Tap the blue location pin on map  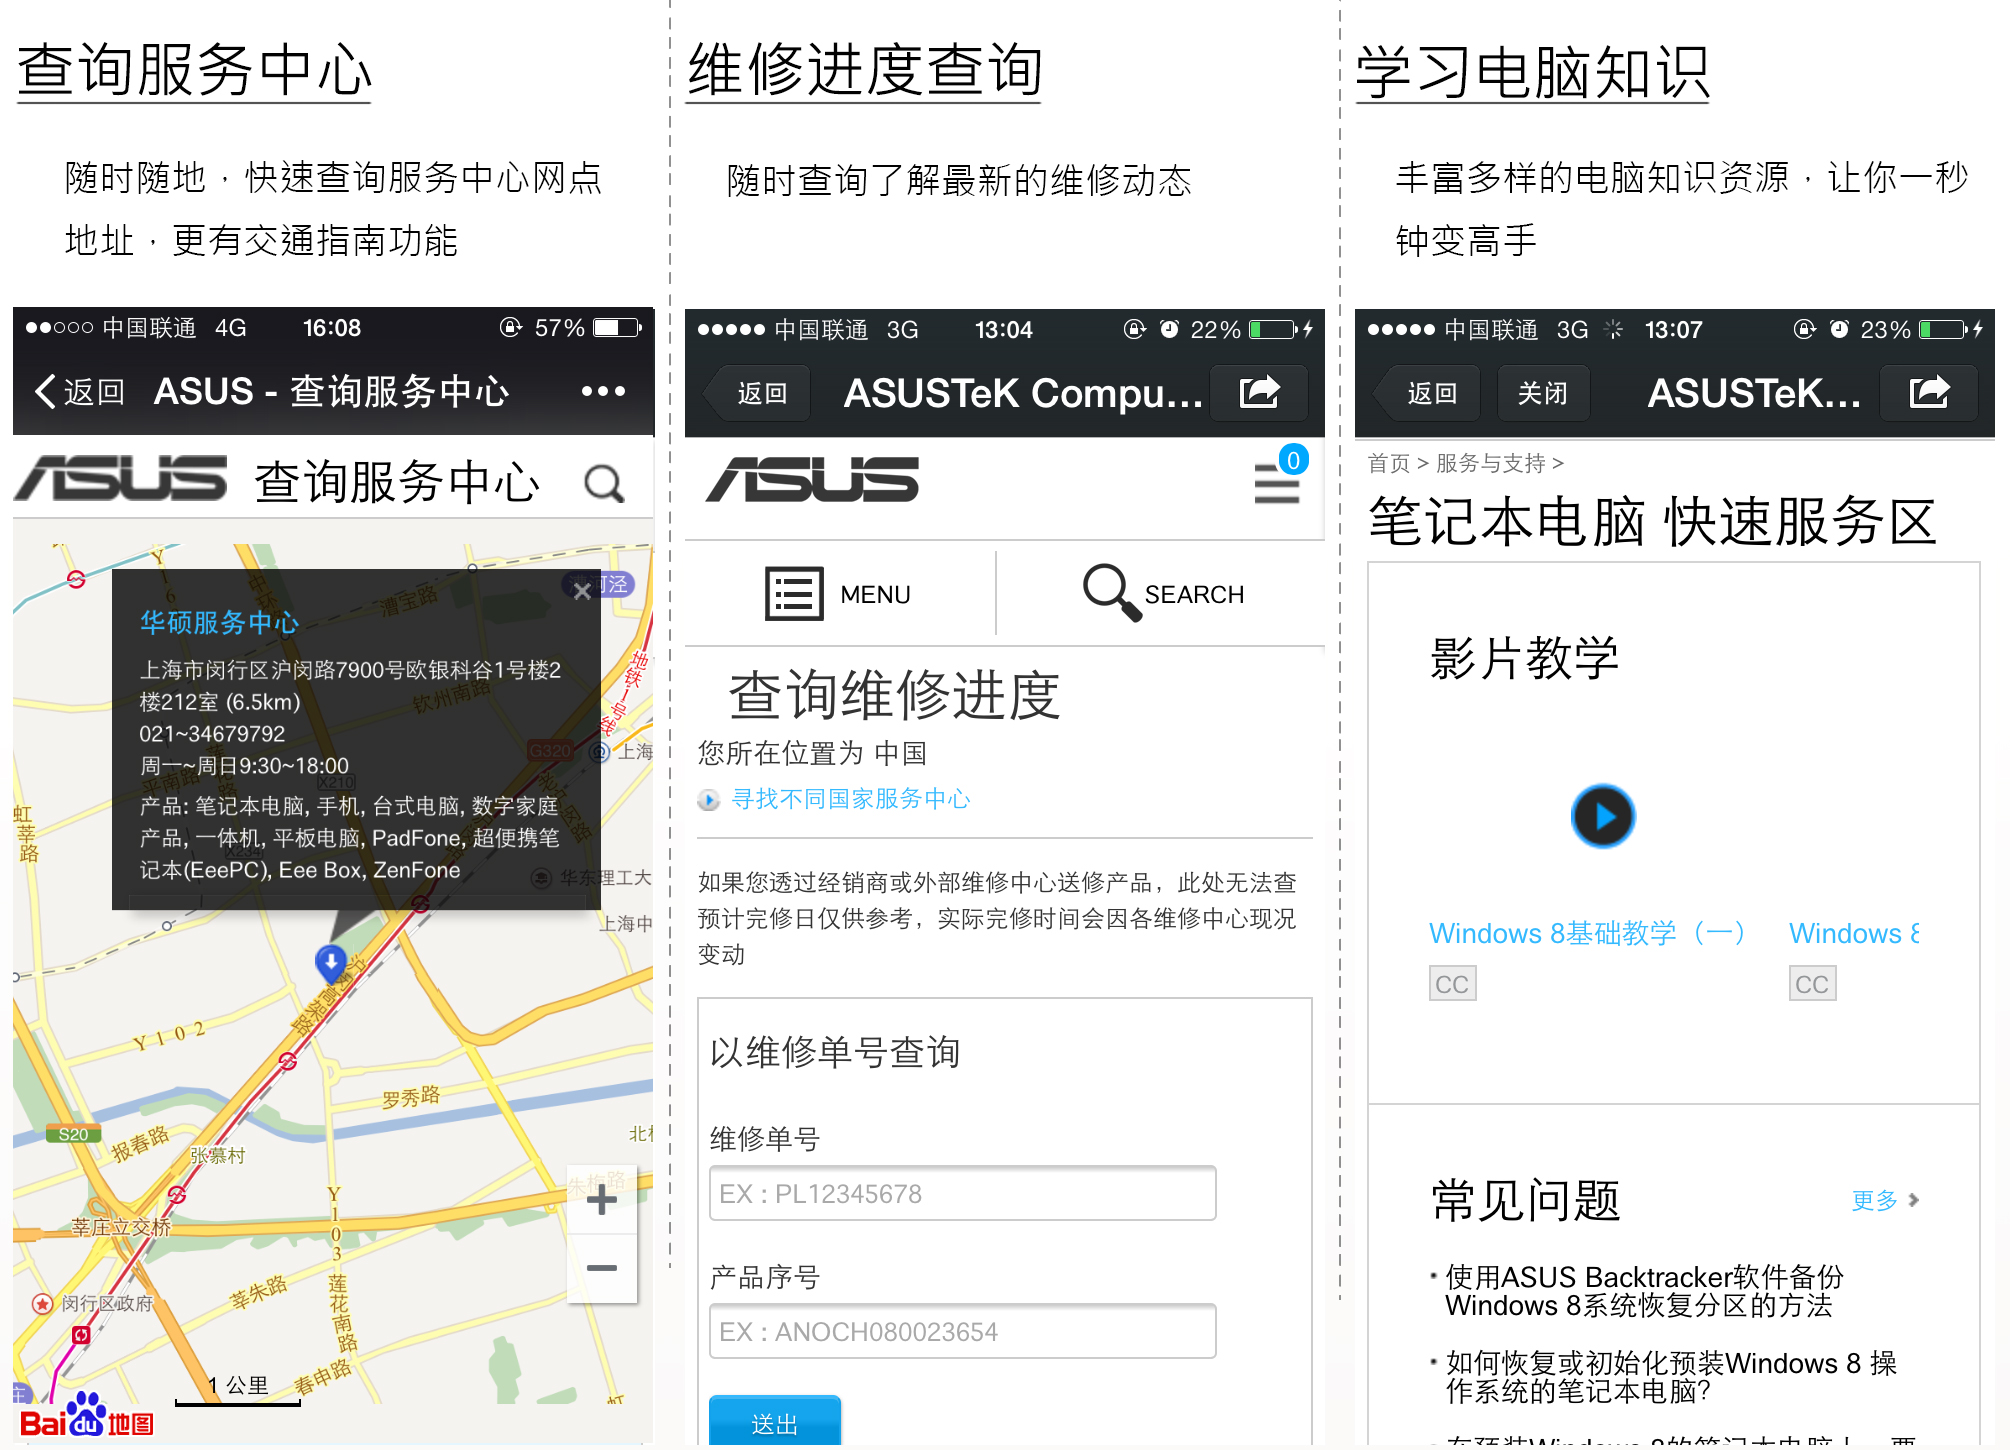(x=331, y=962)
